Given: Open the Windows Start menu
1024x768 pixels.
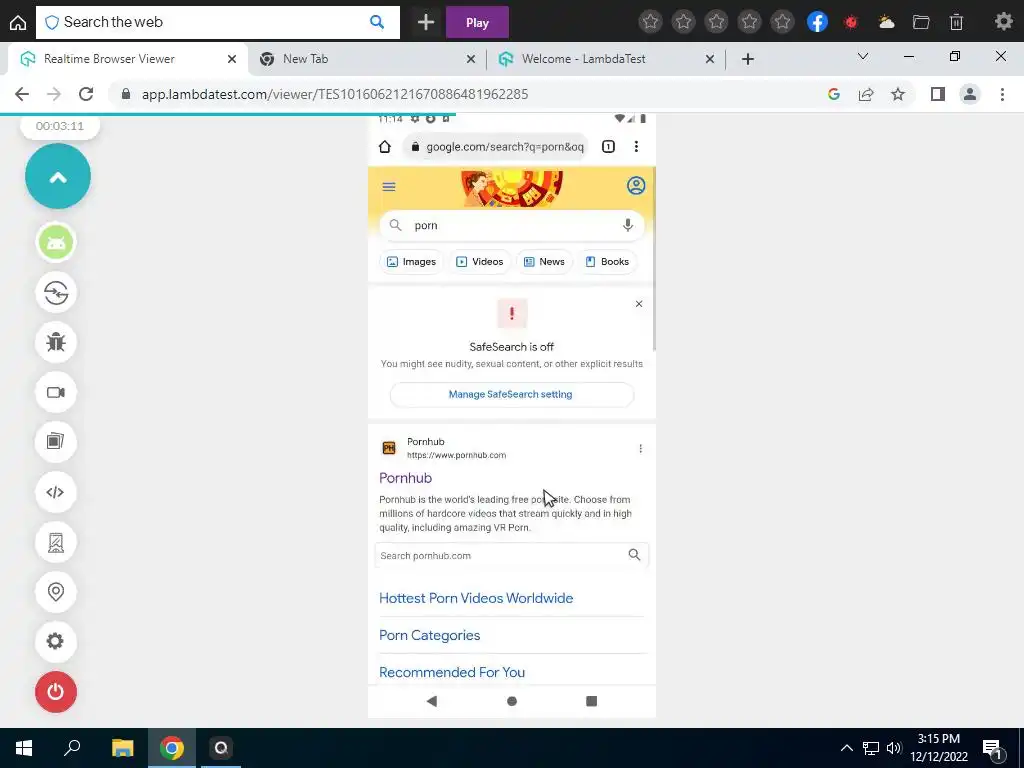Looking at the screenshot, I should tap(24, 748).
